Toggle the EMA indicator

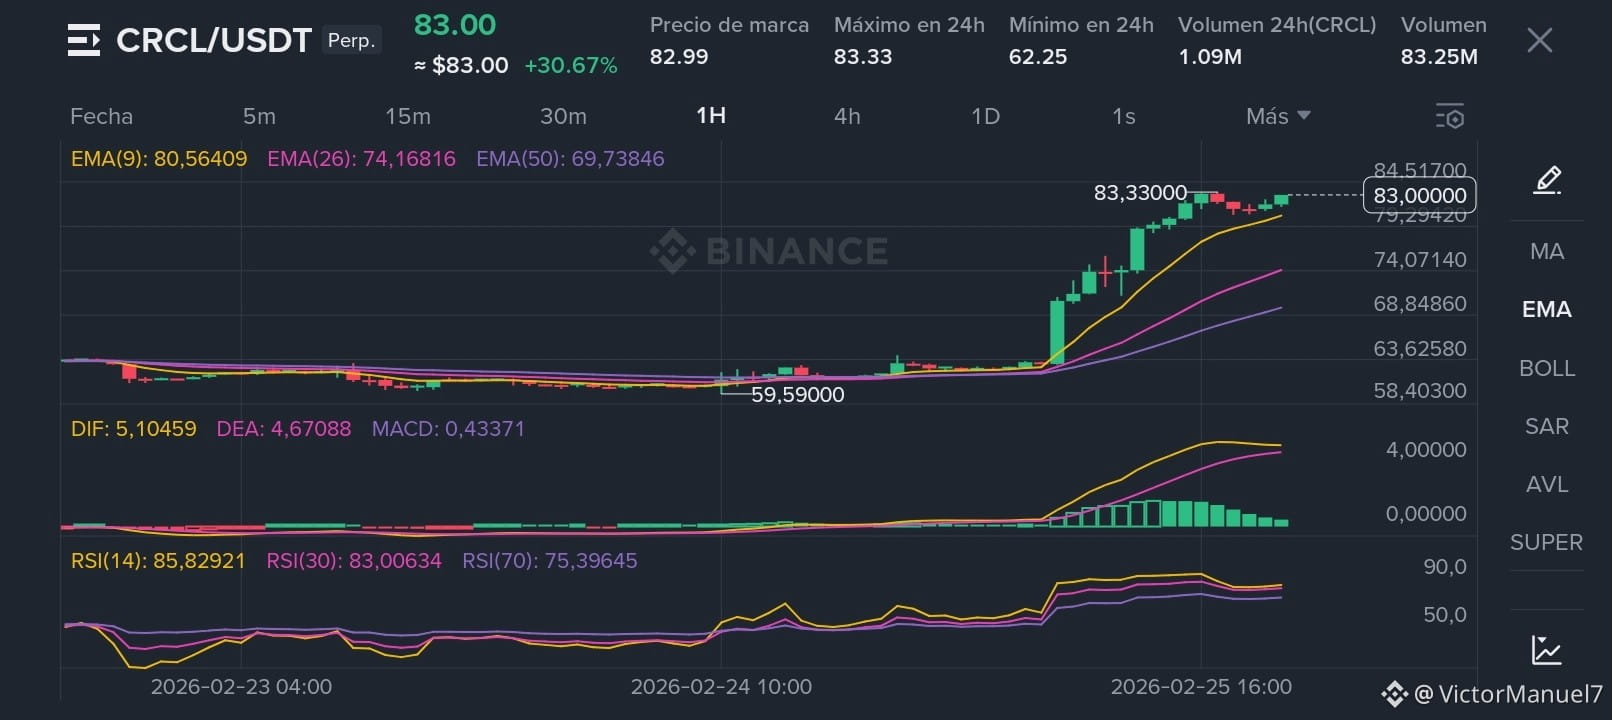[1546, 309]
